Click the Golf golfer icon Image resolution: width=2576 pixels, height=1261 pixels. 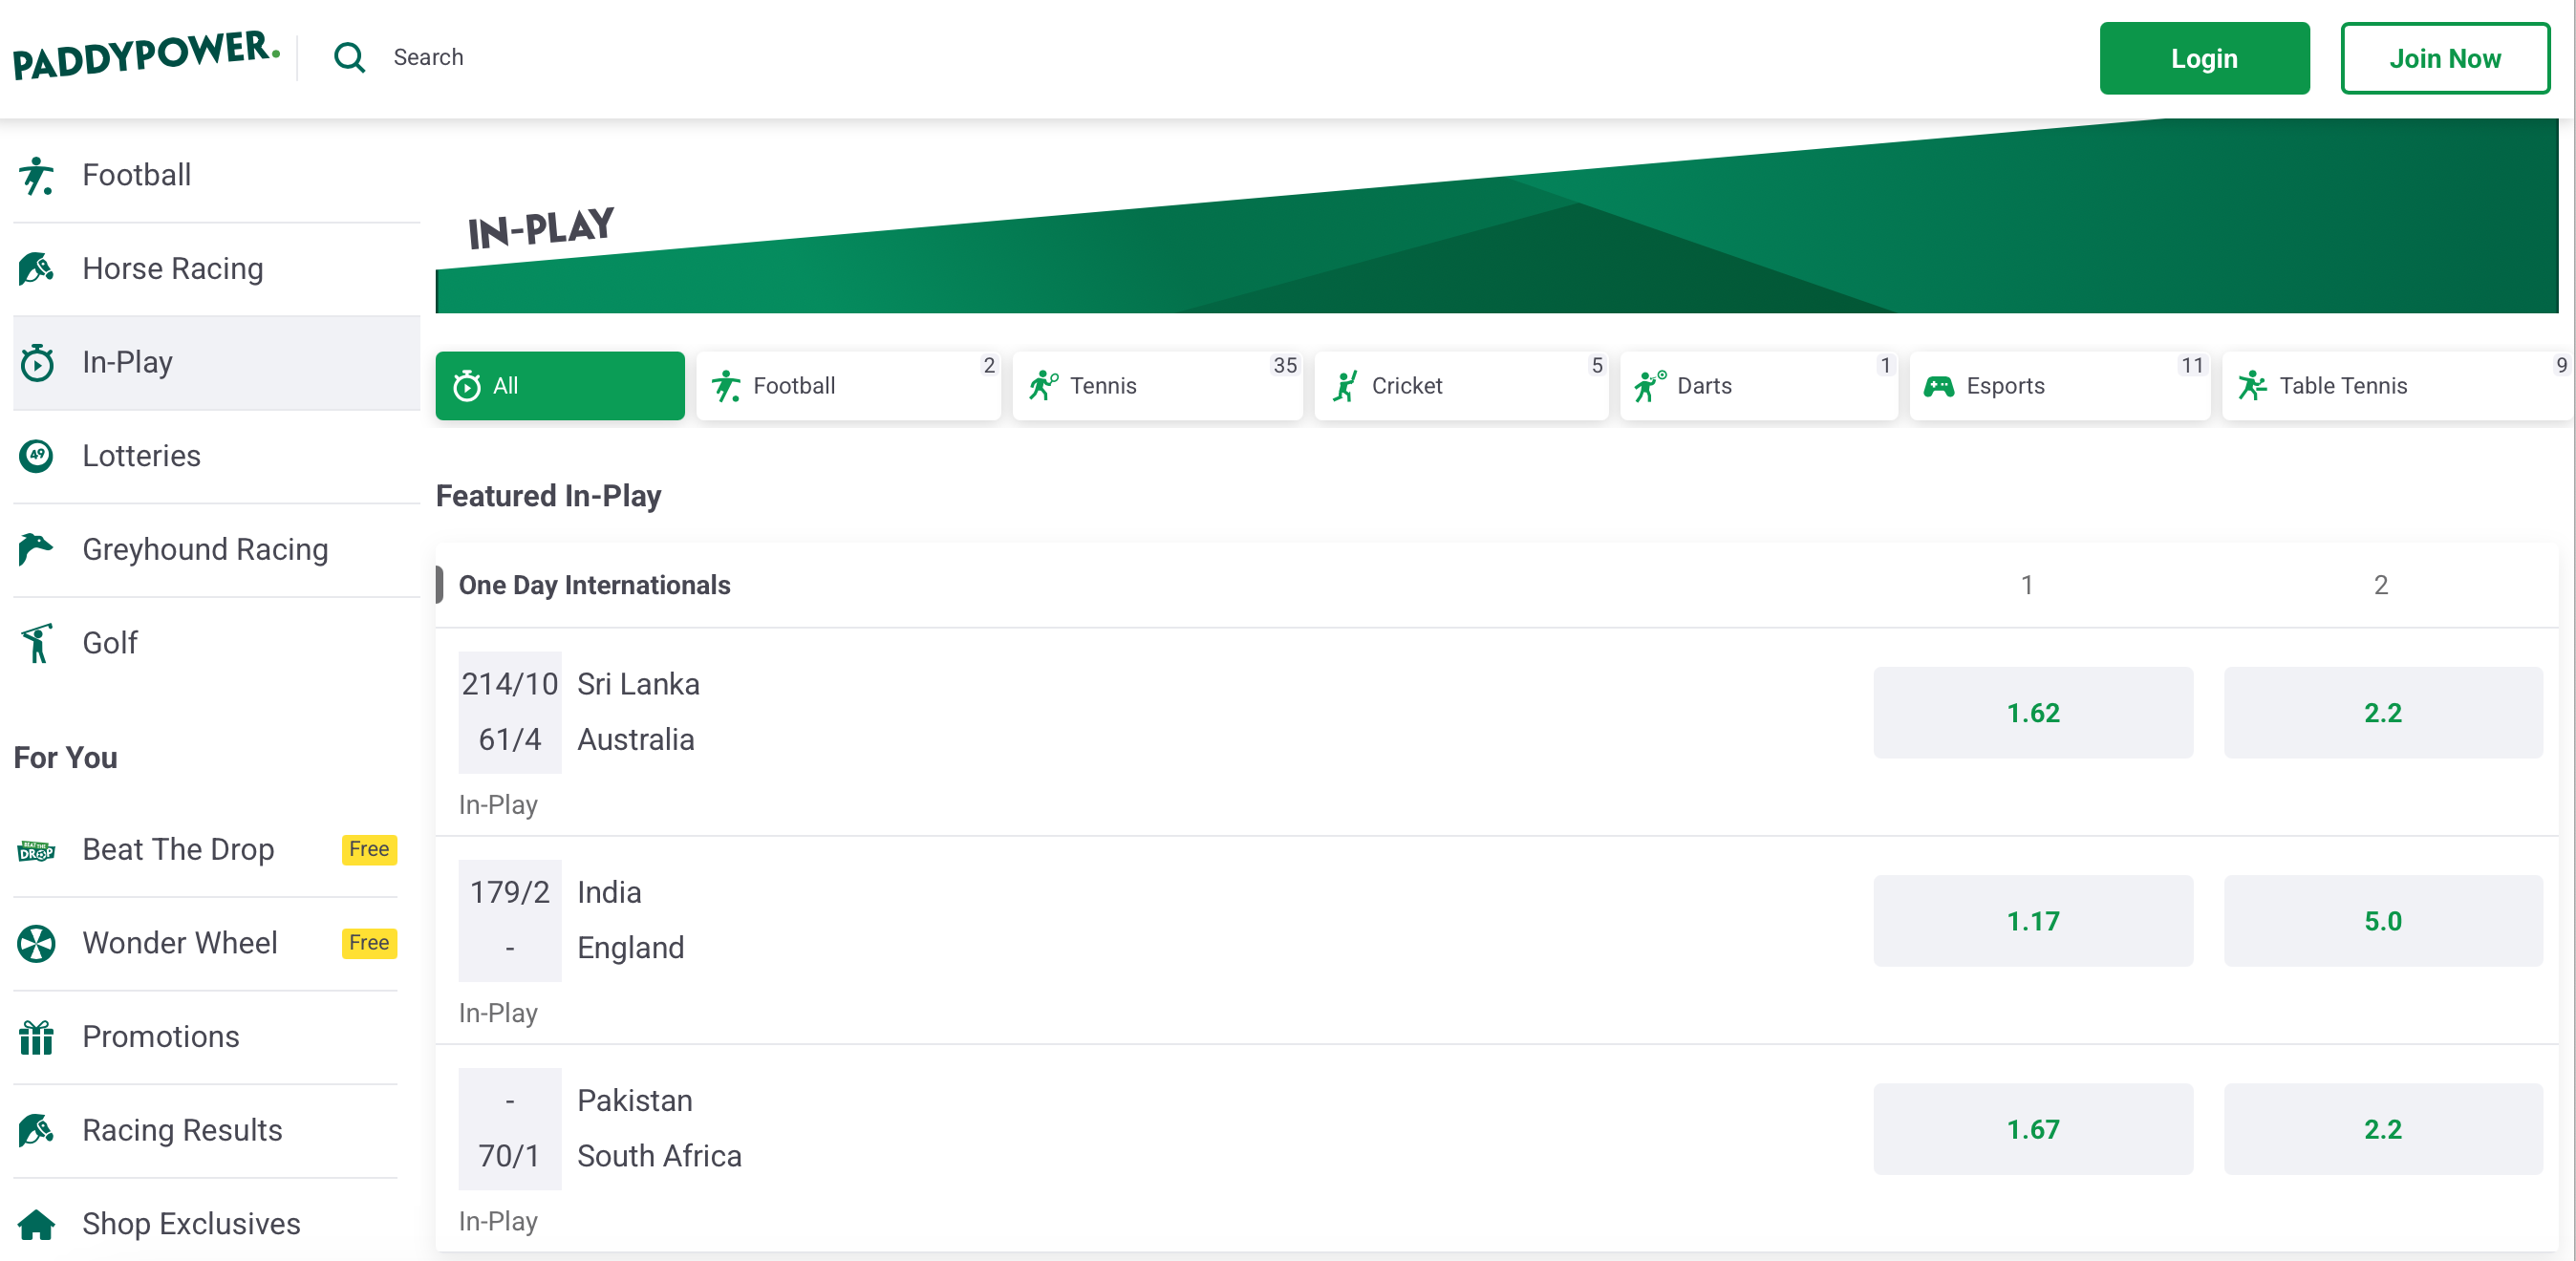click(37, 643)
